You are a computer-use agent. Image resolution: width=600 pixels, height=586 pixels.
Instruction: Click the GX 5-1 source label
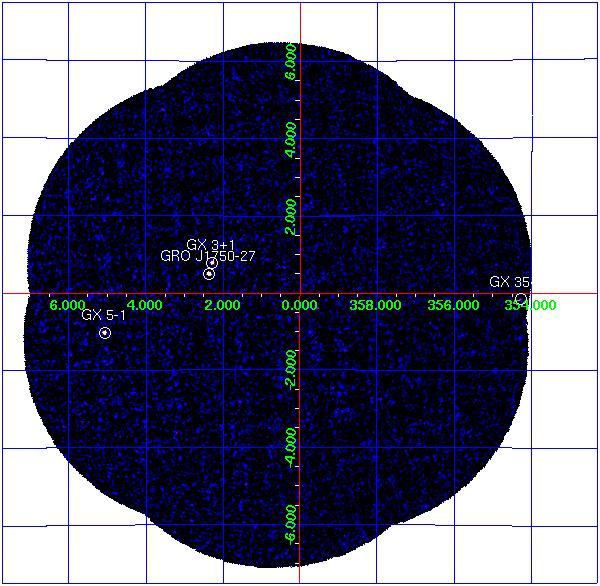(103, 315)
